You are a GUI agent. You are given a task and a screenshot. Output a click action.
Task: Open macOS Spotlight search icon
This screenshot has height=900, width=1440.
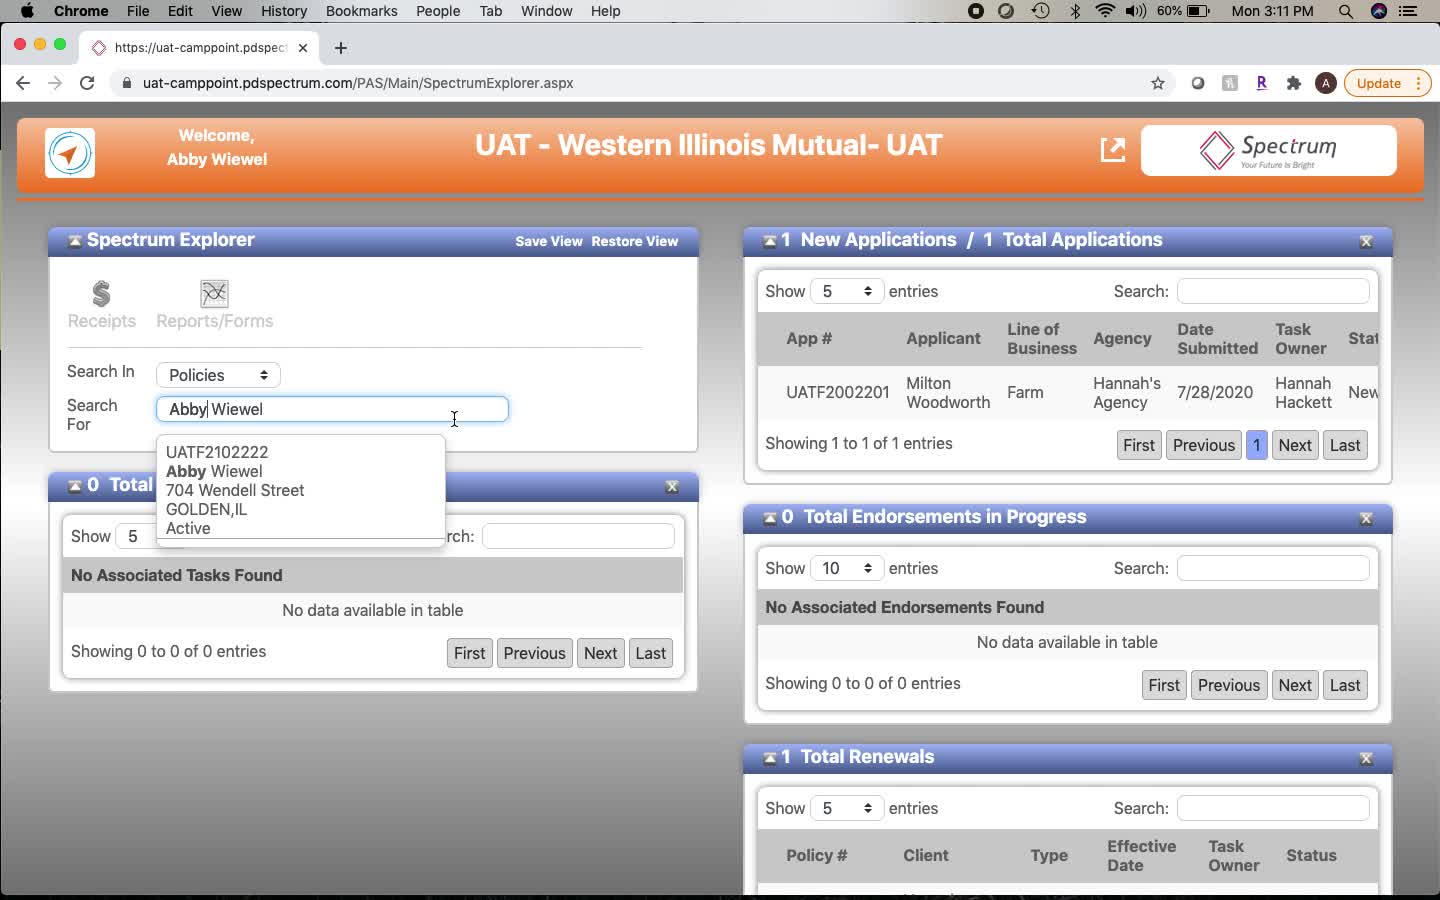[1346, 11]
